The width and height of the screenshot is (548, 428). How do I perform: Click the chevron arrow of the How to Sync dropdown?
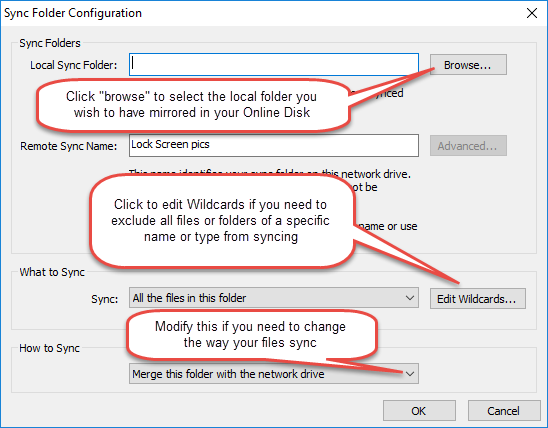(x=410, y=374)
